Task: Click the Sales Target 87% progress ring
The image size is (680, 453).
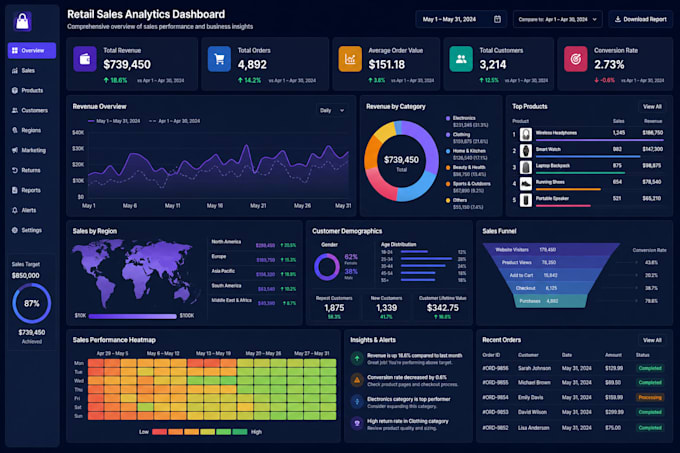Action: (x=32, y=303)
